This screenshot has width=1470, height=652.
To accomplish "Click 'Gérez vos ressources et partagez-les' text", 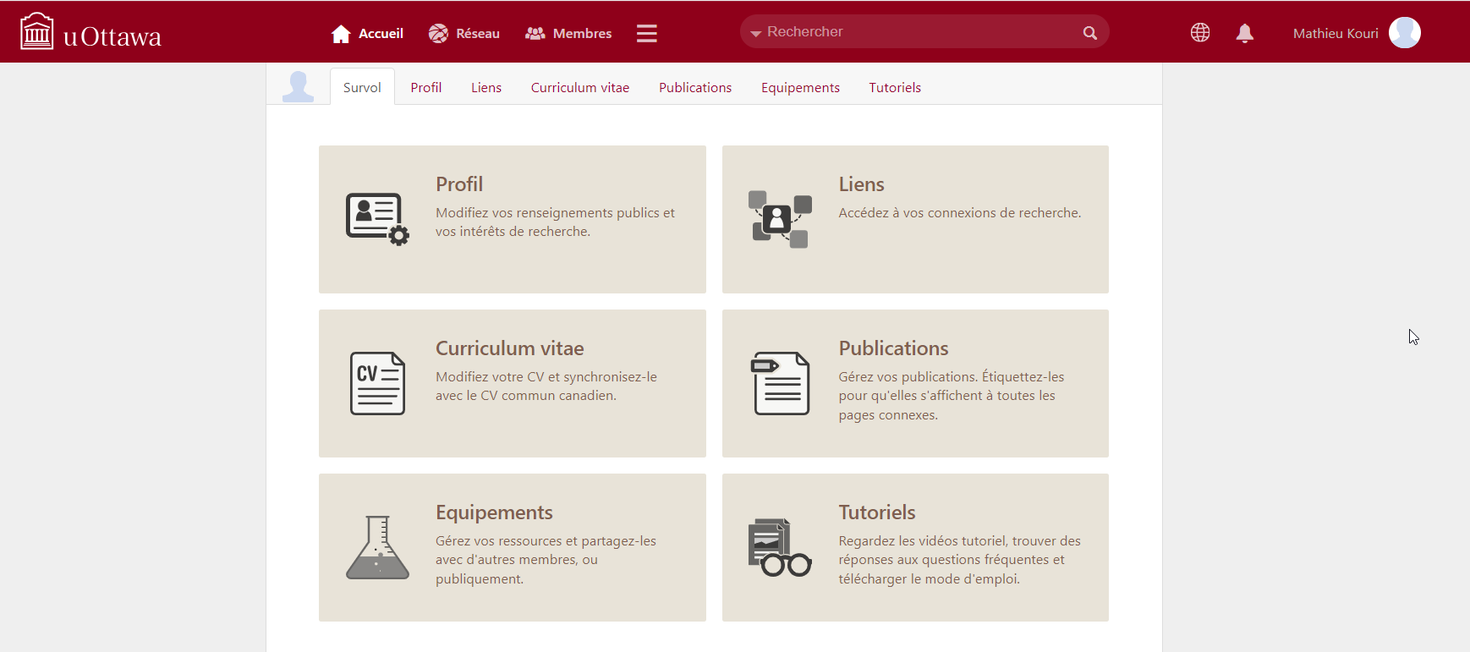I will click(546, 560).
